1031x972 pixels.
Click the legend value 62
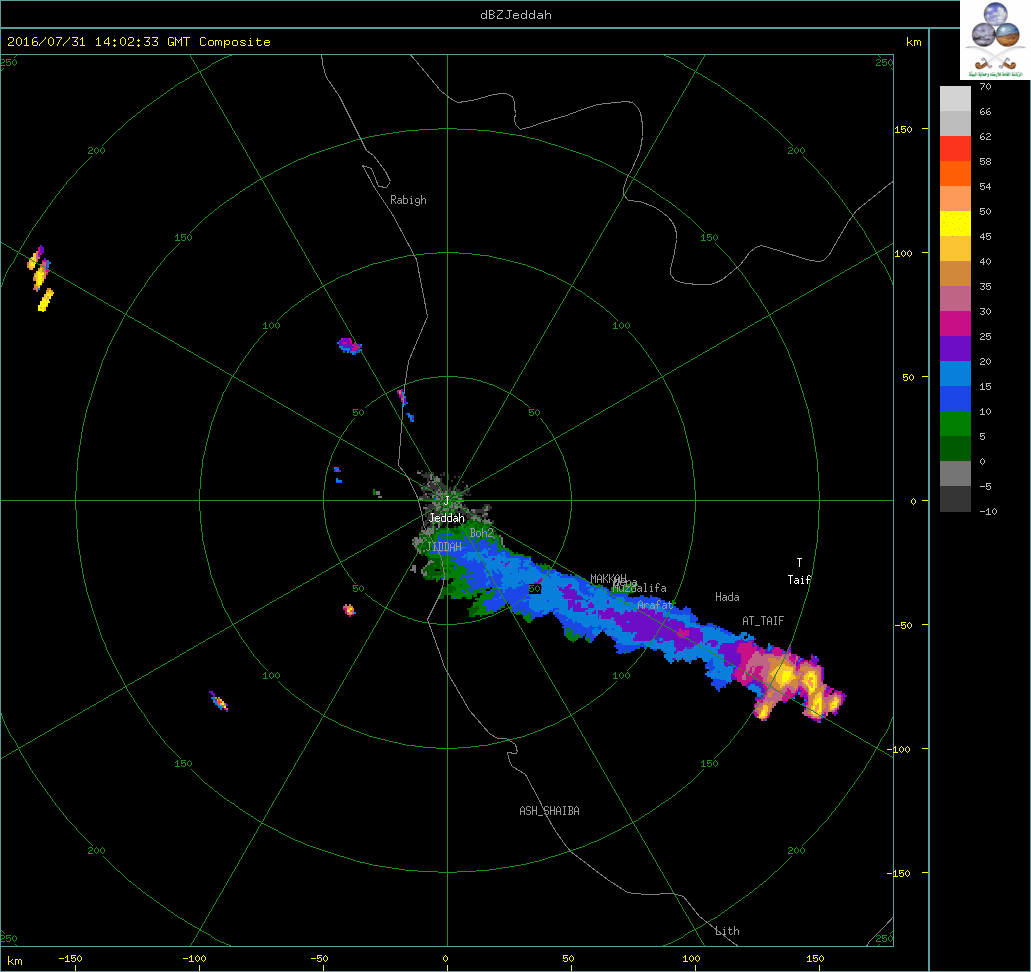985,136
